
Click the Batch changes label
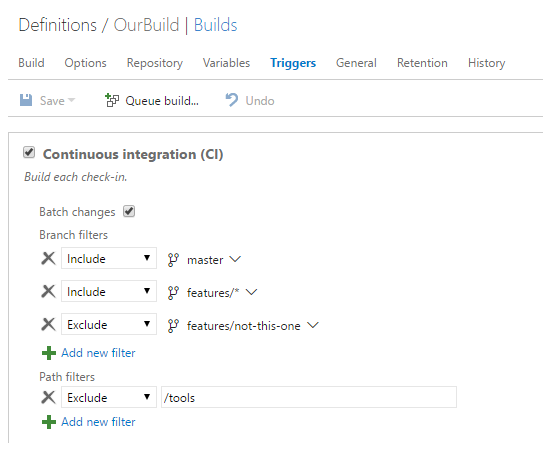click(x=77, y=212)
